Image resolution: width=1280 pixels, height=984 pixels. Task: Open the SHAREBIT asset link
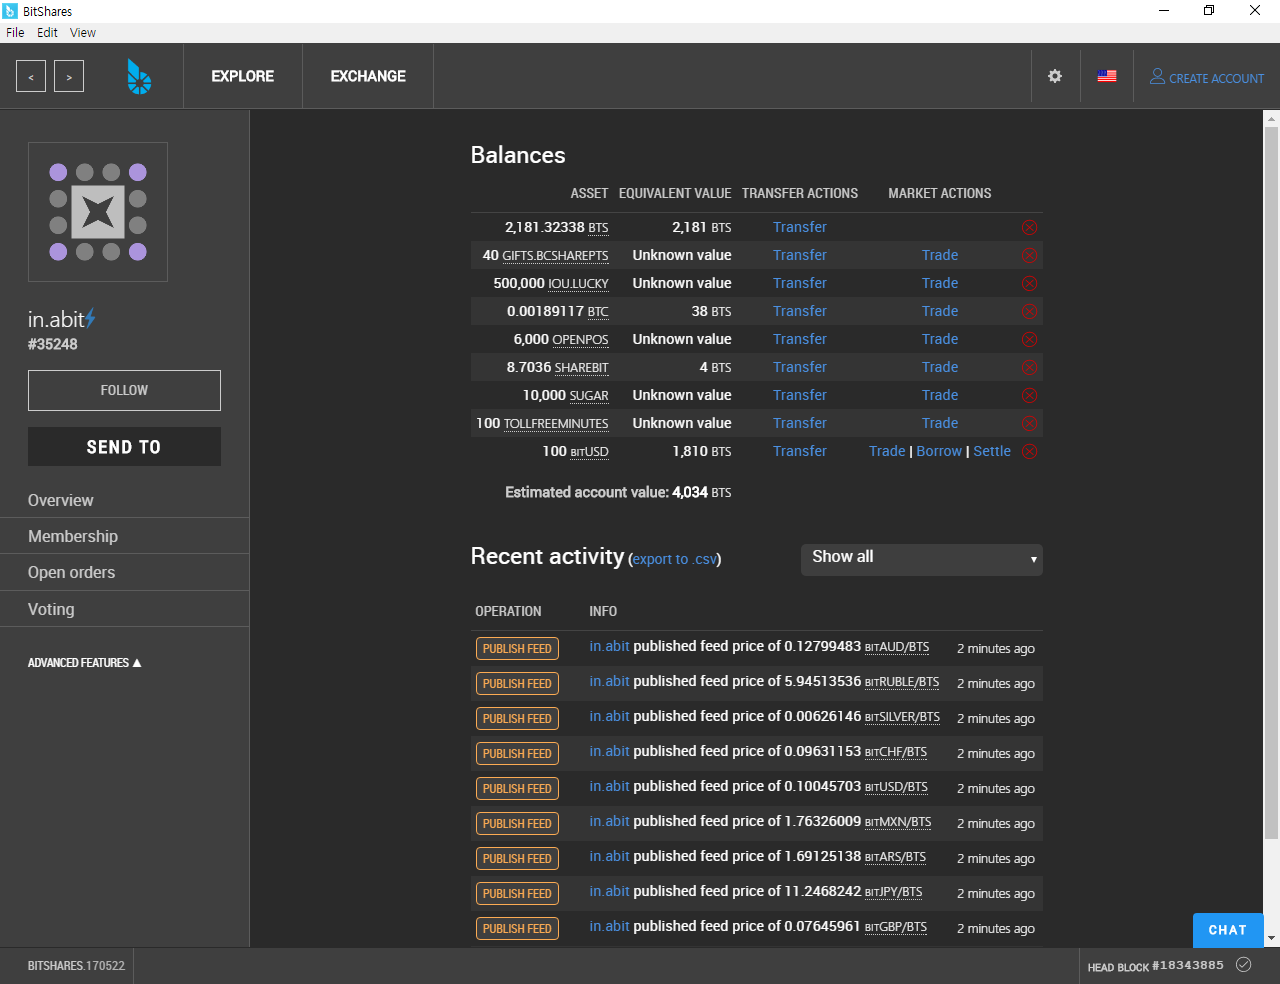581,368
